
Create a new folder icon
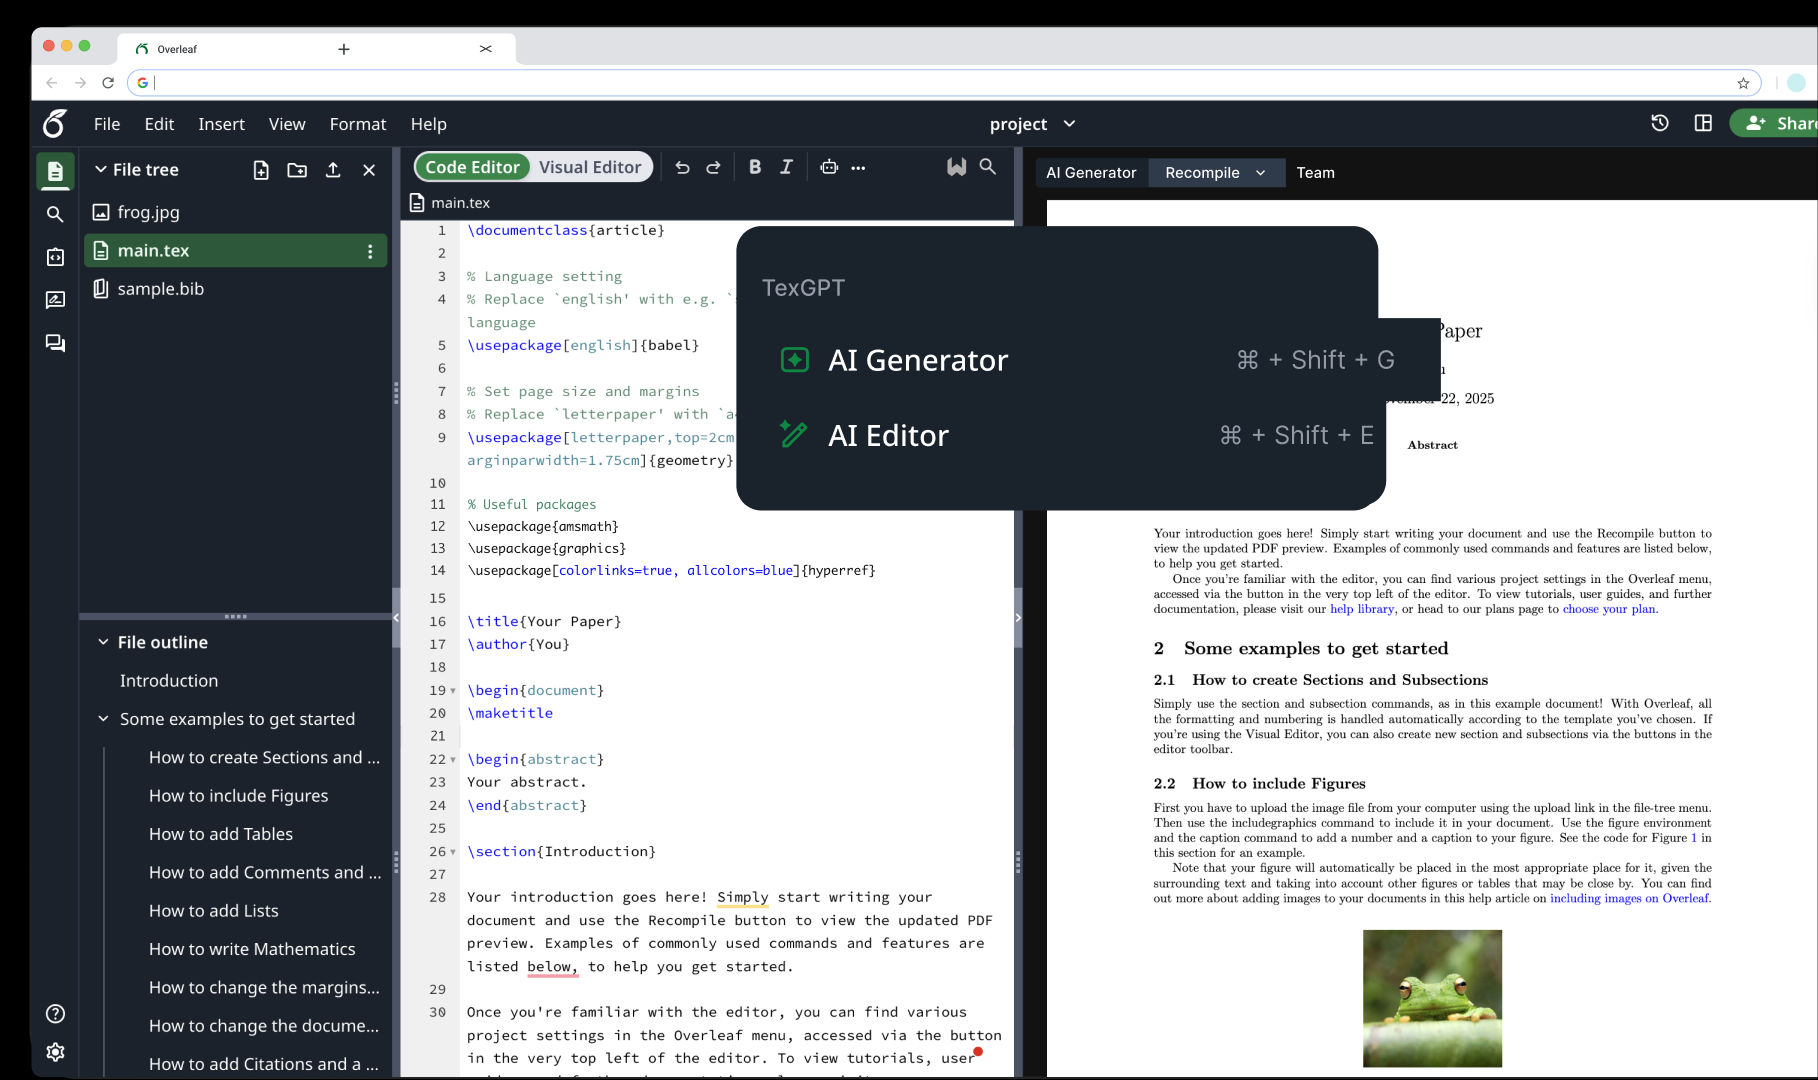pyautogui.click(x=297, y=170)
